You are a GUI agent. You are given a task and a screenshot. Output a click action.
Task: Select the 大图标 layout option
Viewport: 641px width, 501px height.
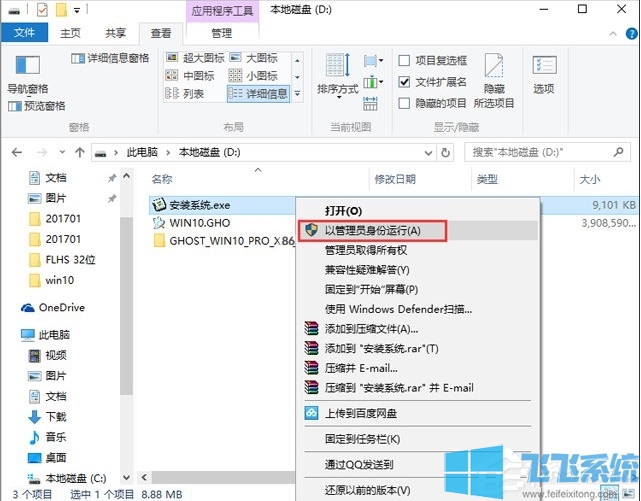pos(254,58)
